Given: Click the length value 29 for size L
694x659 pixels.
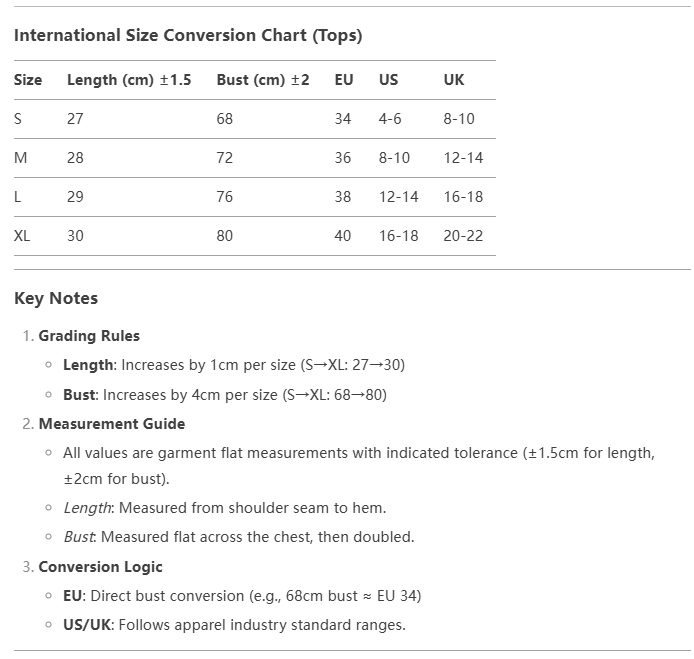Looking at the screenshot, I should (75, 197).
